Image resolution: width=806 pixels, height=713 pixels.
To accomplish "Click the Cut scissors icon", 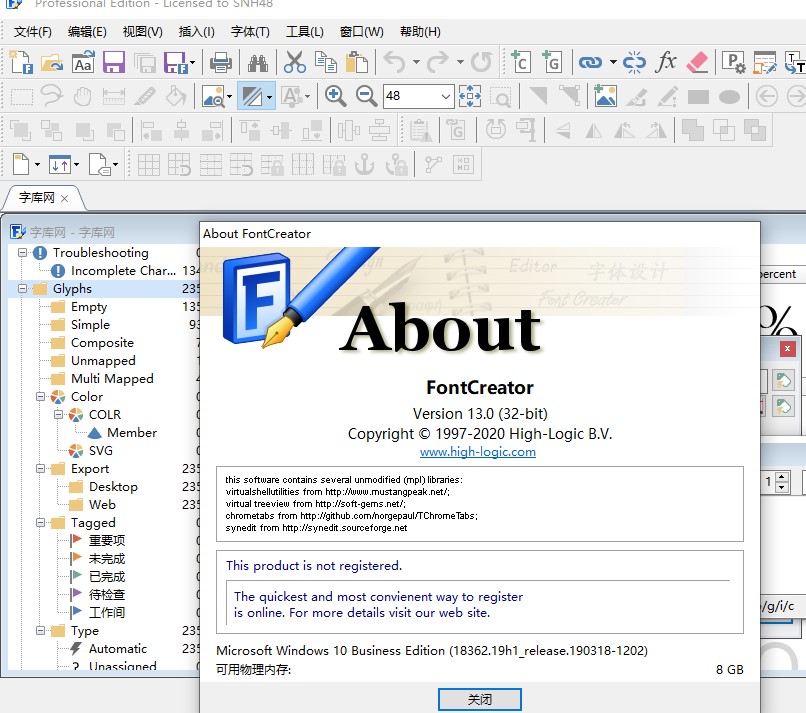I will click(x=295, y=62).
